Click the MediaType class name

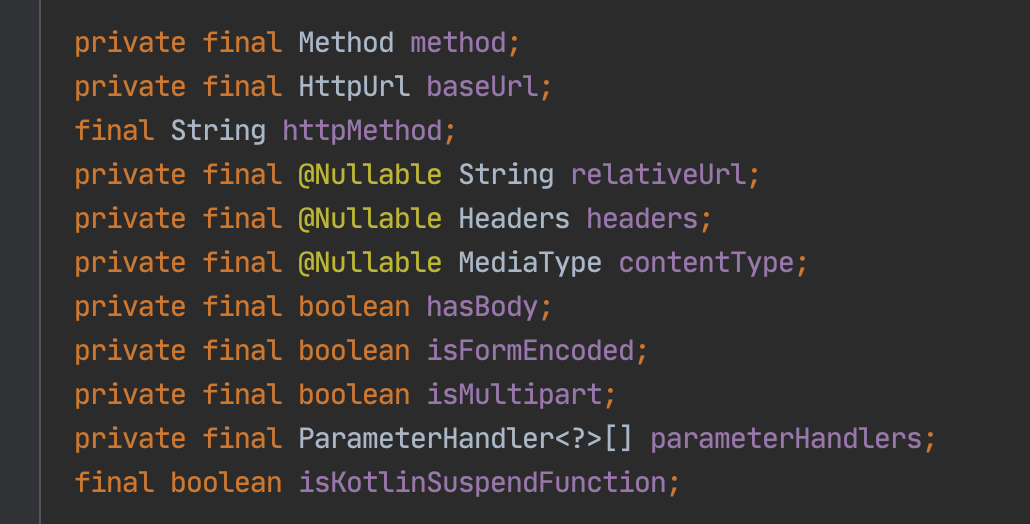pyautogui.click(x=530, y=263)
